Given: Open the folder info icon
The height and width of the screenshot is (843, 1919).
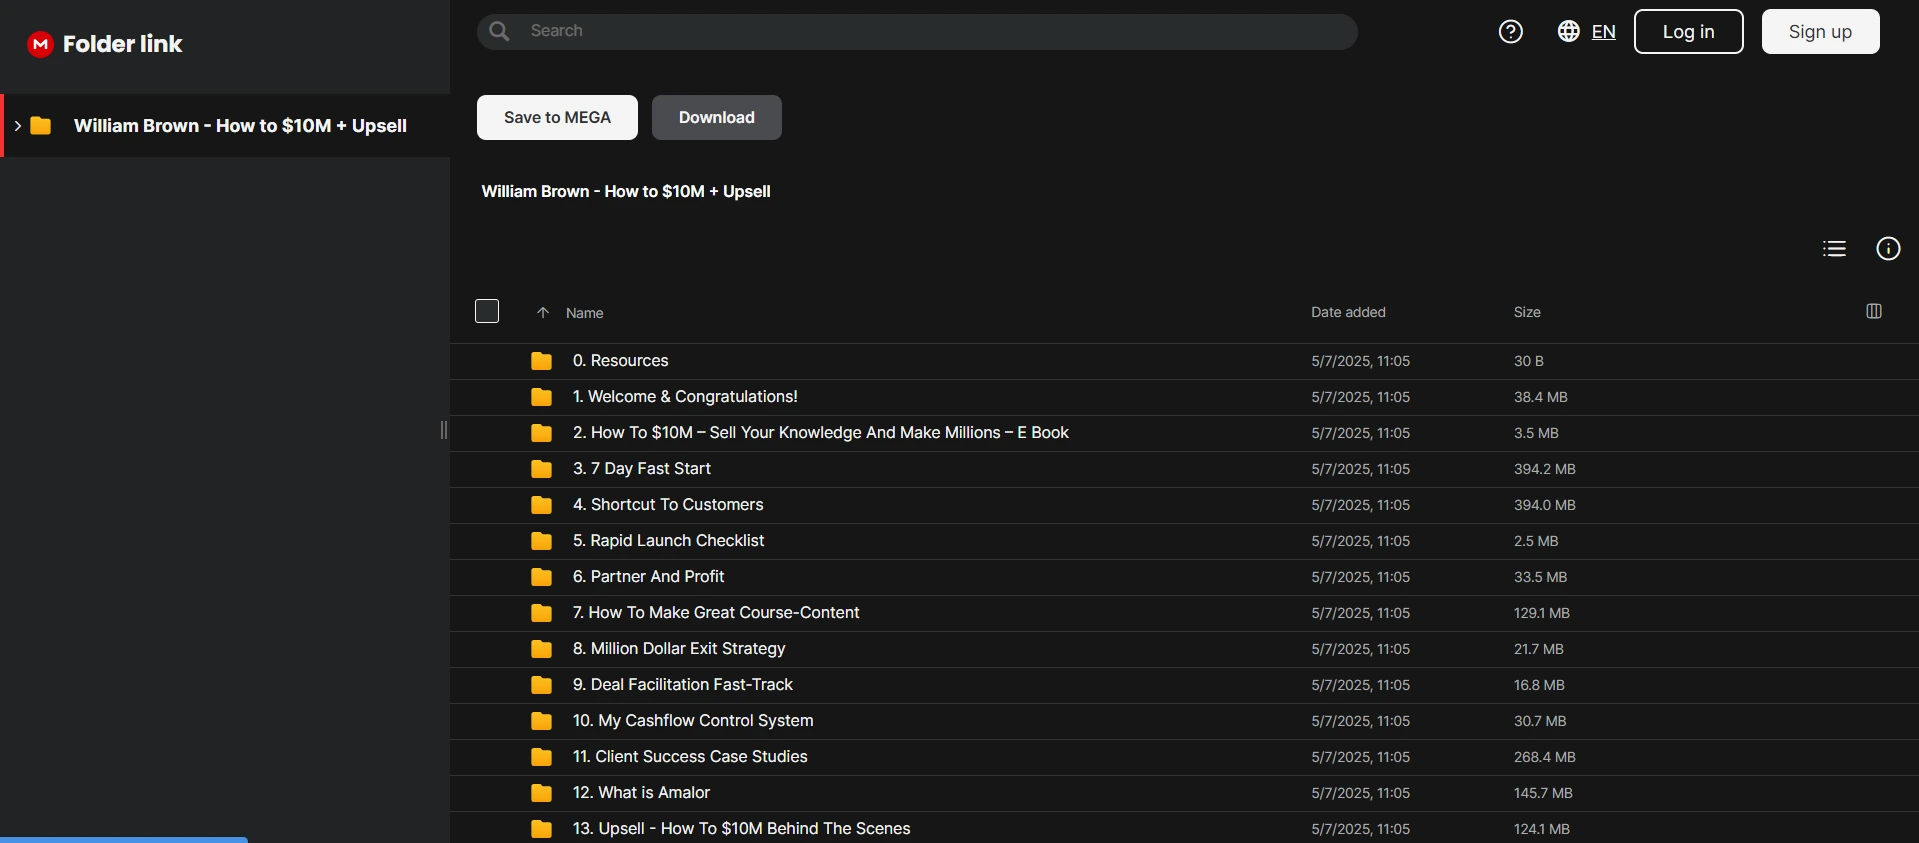Looking at the screenshot, I should tap(1888, 249).
